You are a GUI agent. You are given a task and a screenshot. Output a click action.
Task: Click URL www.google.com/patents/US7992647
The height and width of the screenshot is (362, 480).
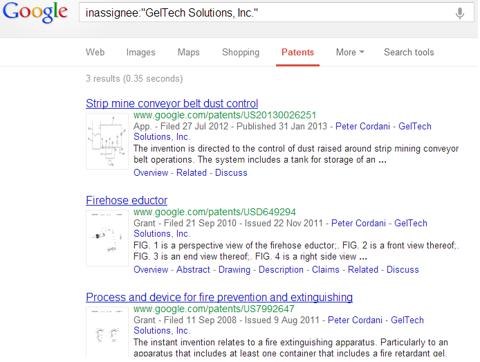[x=214, y=309]
